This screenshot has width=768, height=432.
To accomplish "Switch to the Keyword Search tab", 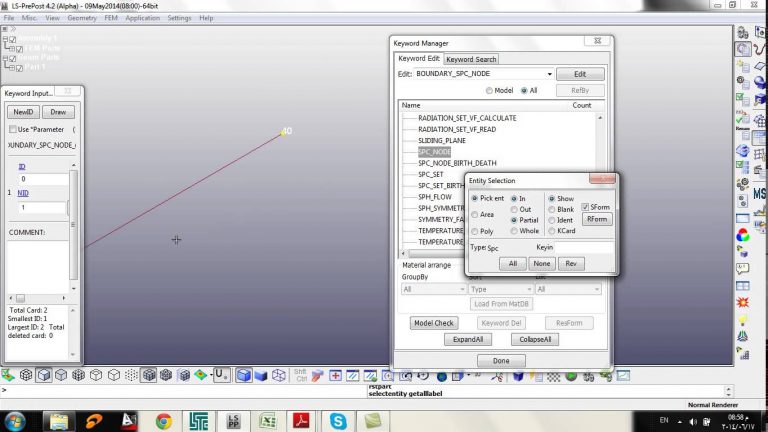I will pos(471,59).
